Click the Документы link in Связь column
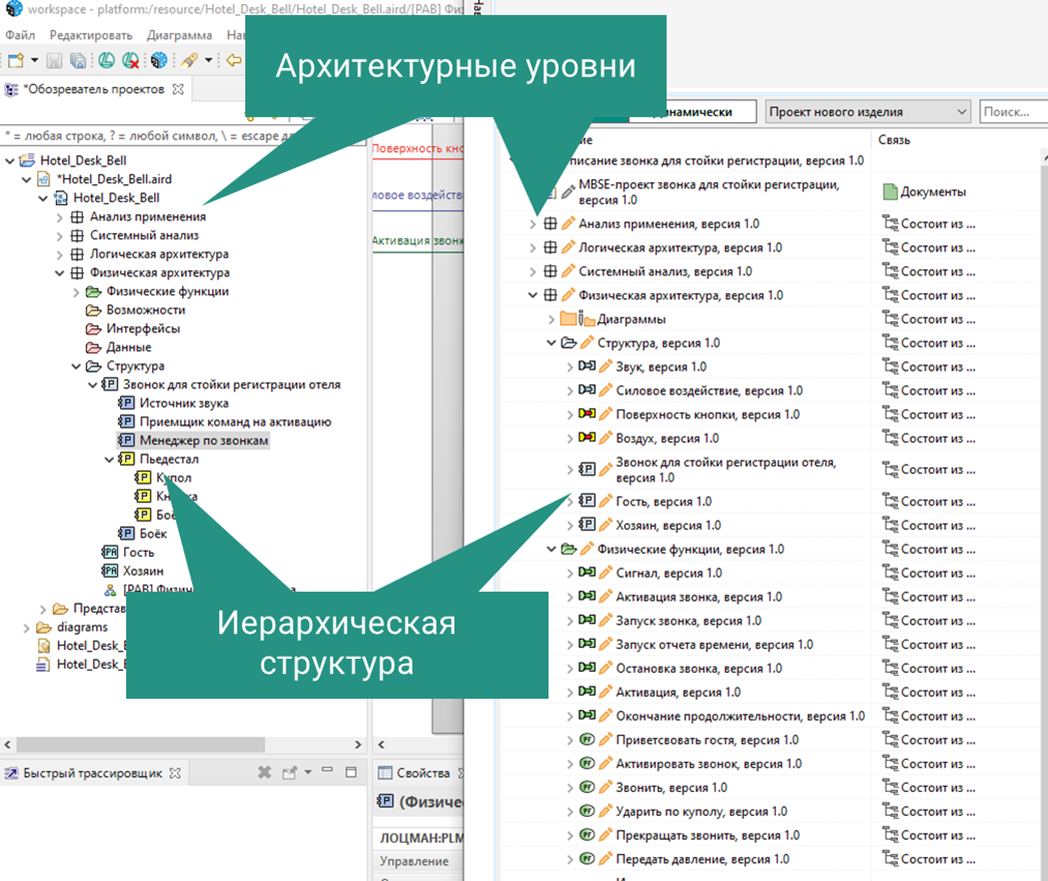This screenshot has height=881, width=1048. click(x=932, y=191)
